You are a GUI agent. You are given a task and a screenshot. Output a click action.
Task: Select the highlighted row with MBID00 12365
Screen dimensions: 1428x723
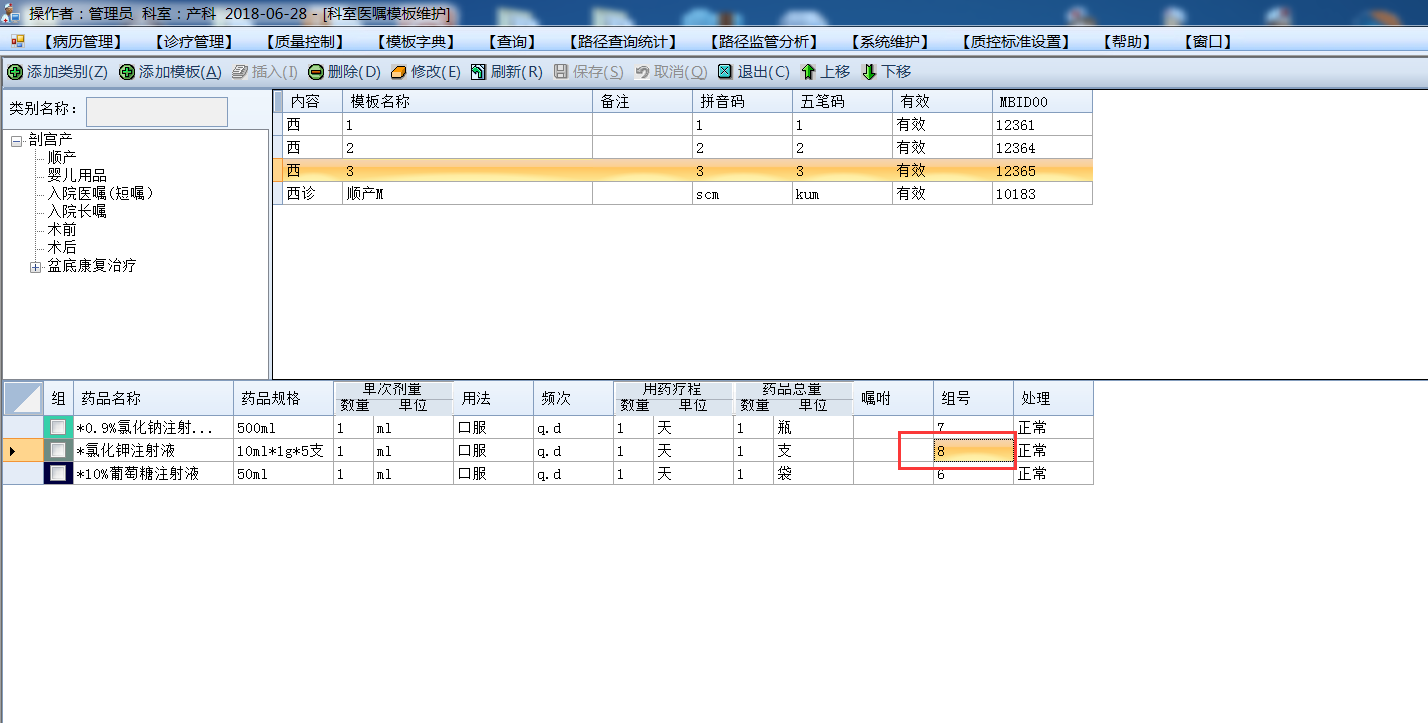coord(682,171)
